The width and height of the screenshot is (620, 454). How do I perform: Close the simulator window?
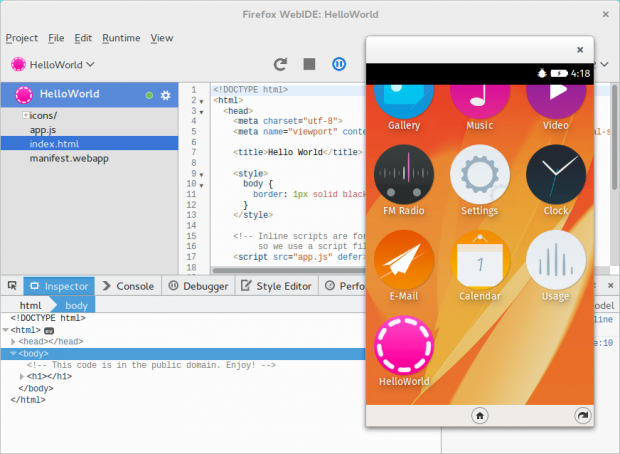[x=580, y=49]
